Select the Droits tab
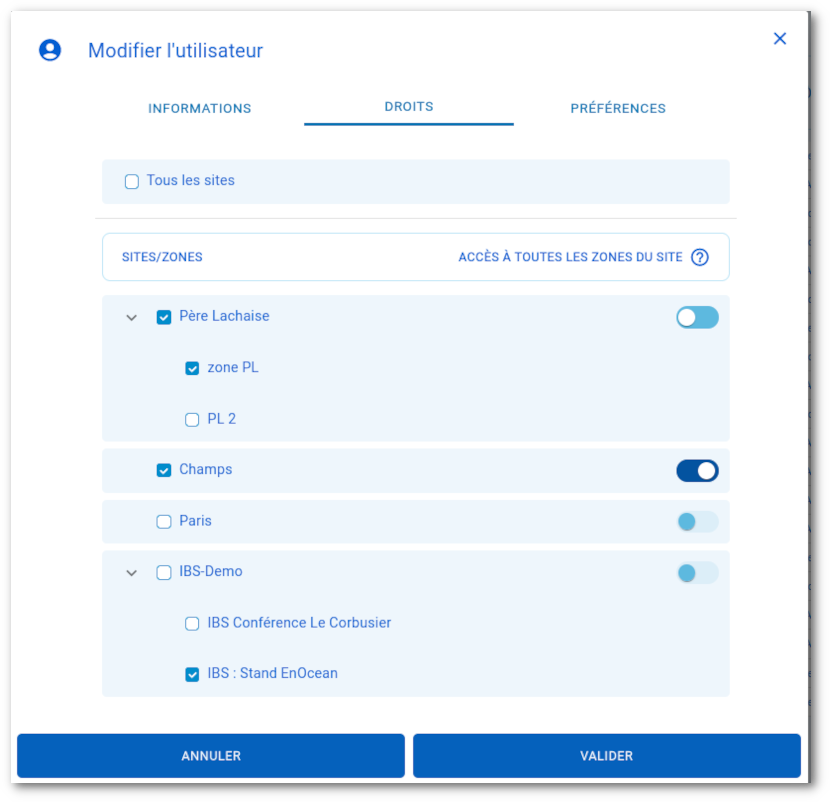The image size is (830, 802). tap(409, 106)
